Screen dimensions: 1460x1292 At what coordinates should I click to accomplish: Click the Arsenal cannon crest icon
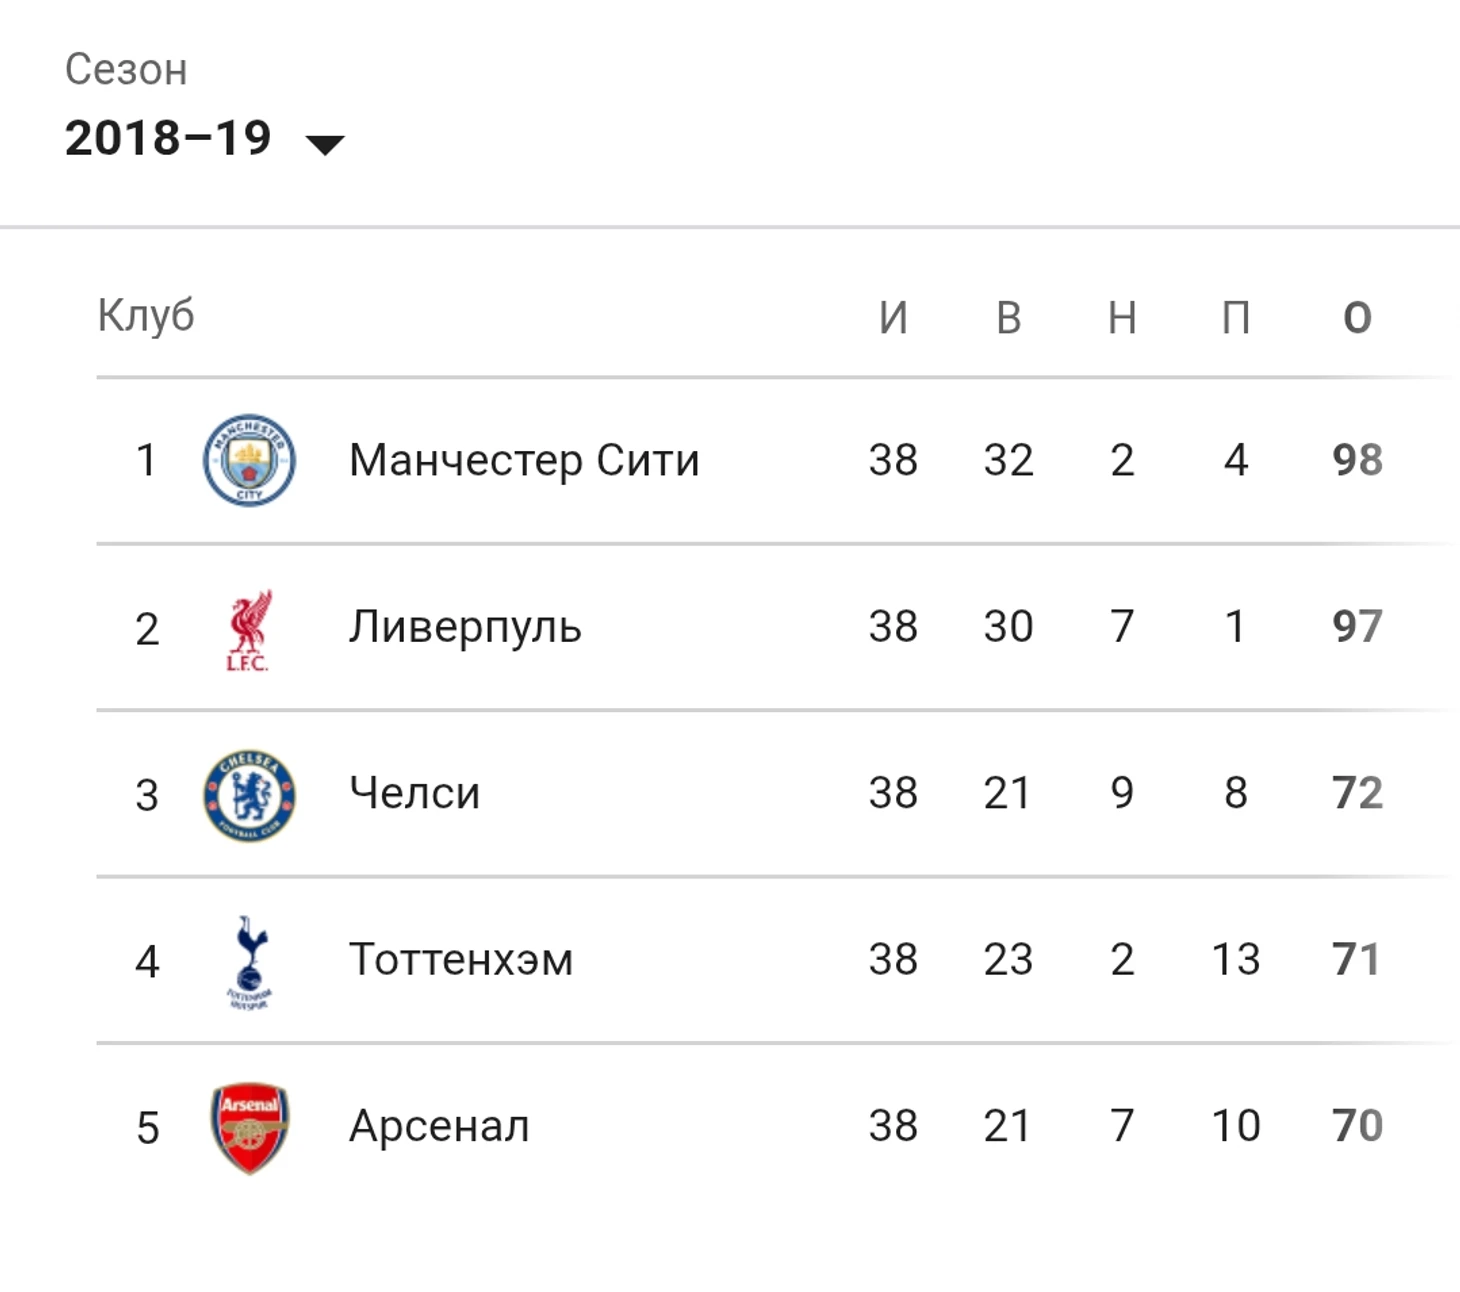pyautogui.click(x=249, y=1128)
